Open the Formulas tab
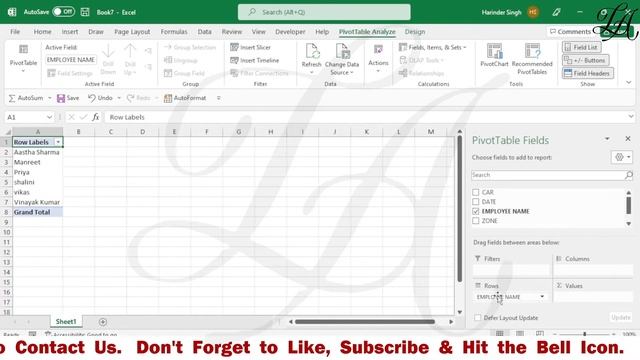This screenshot has height=360, width=640. click(x=174, y=31)
